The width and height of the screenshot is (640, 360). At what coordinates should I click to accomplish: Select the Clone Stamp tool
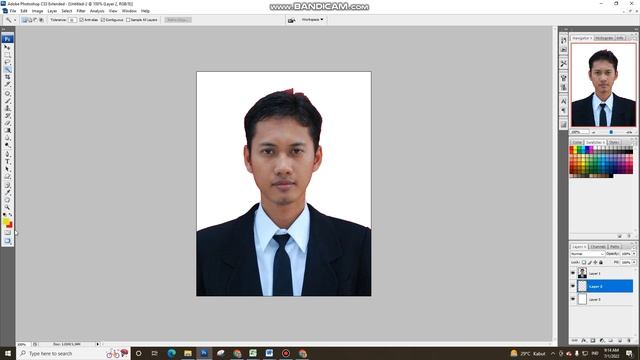click(7, 108)
